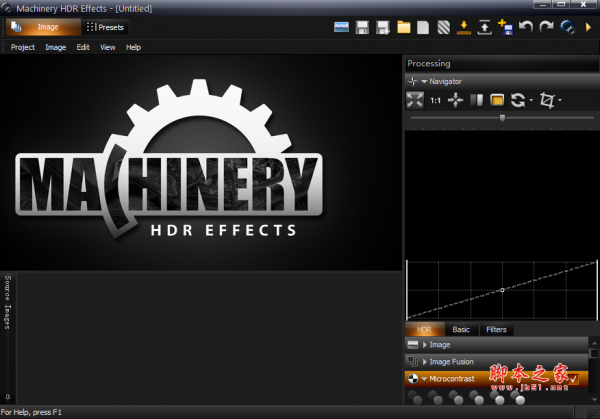The image size is (600, 419).
Task: Toggle the yellow preview frame button
Action: pyautogui.click(x=497, y=100)
